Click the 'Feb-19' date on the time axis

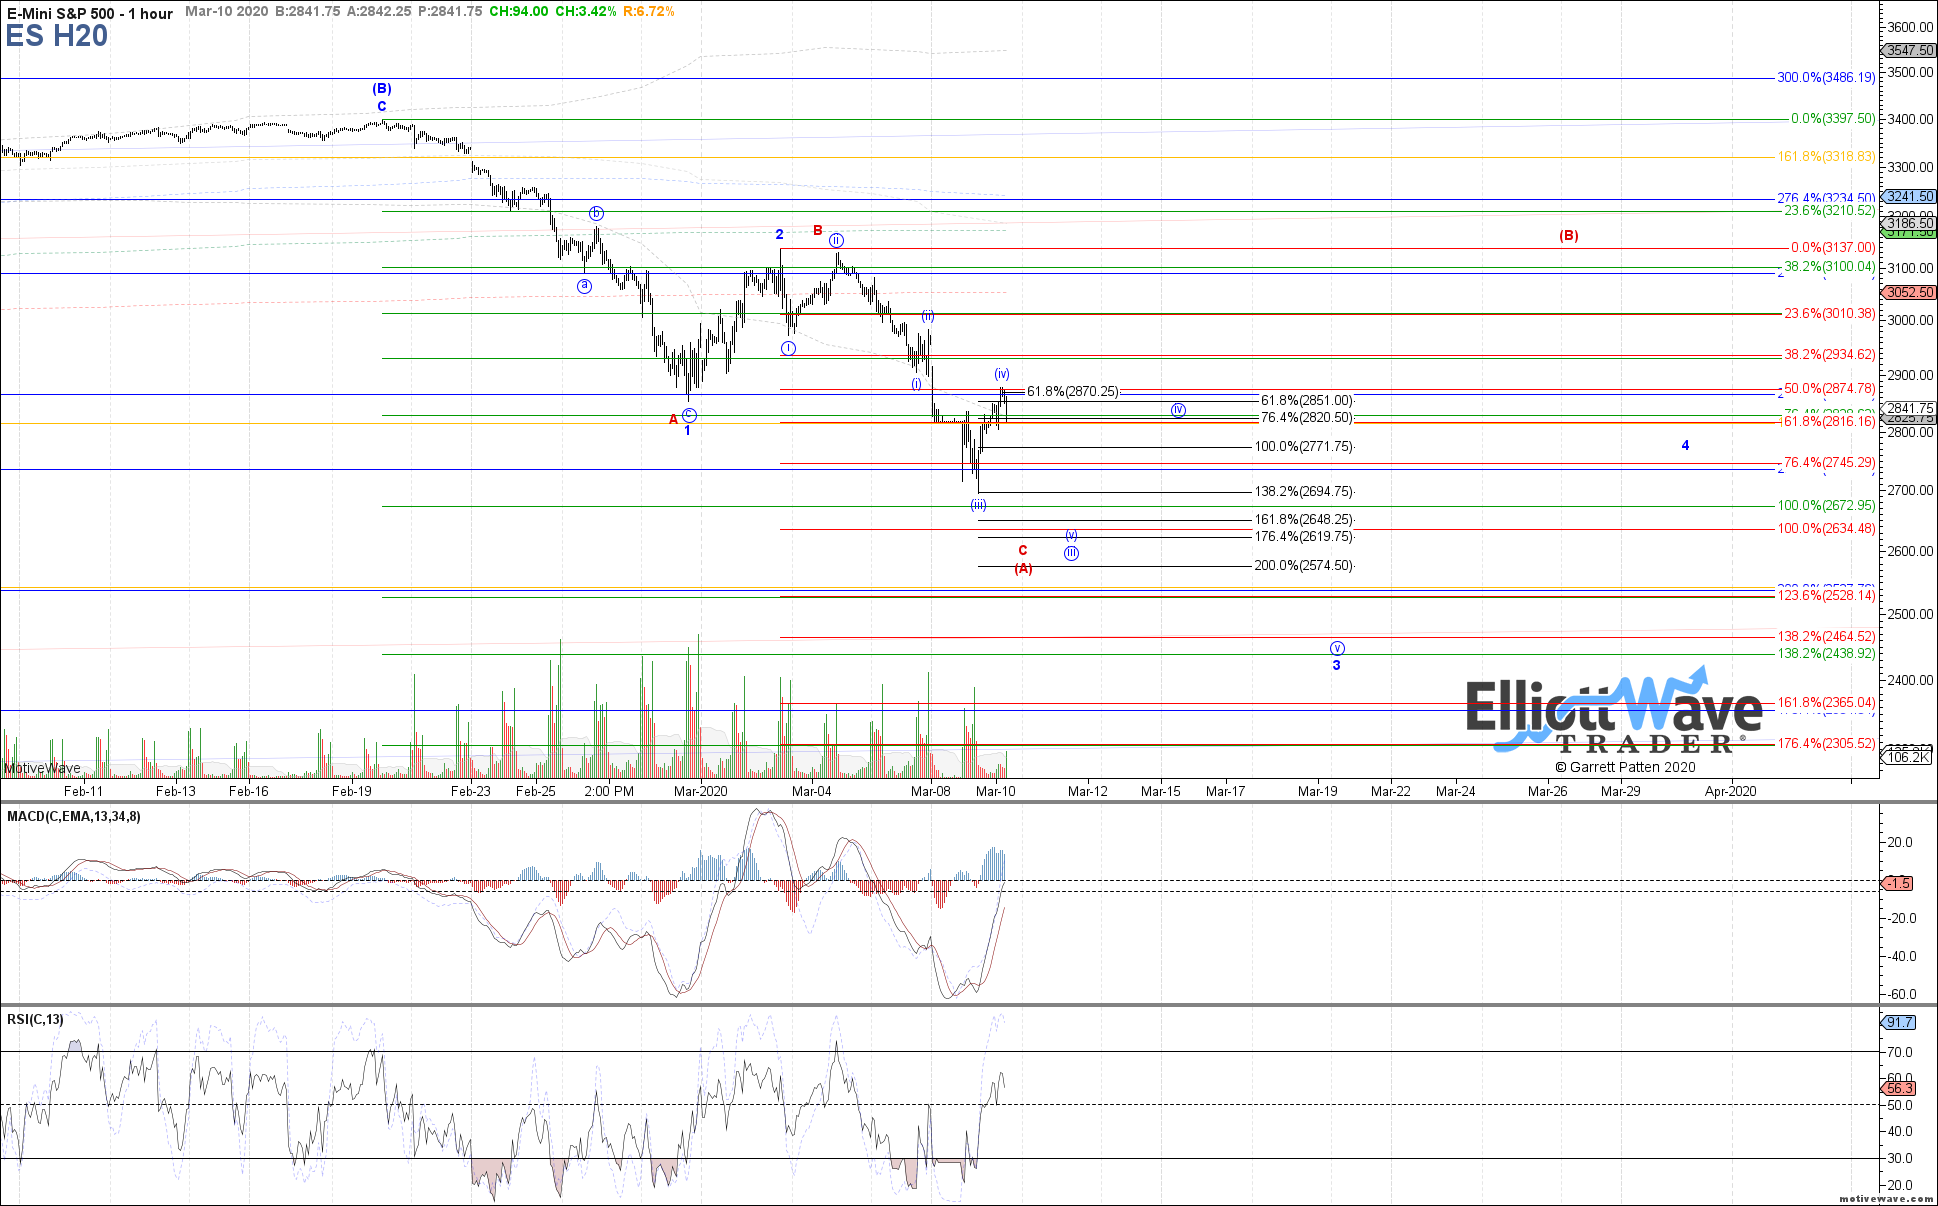[352, 791]
